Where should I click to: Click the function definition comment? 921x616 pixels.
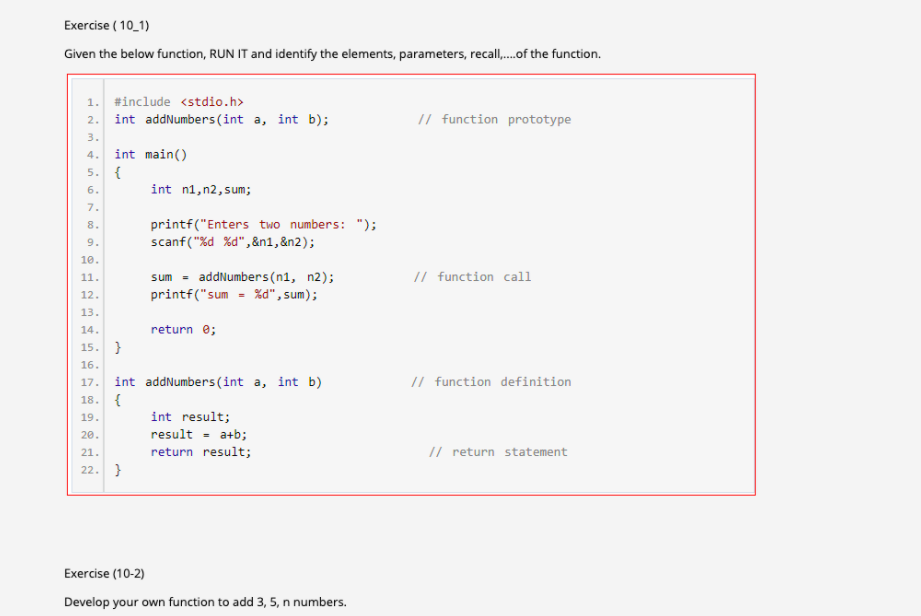coord(489,381)
